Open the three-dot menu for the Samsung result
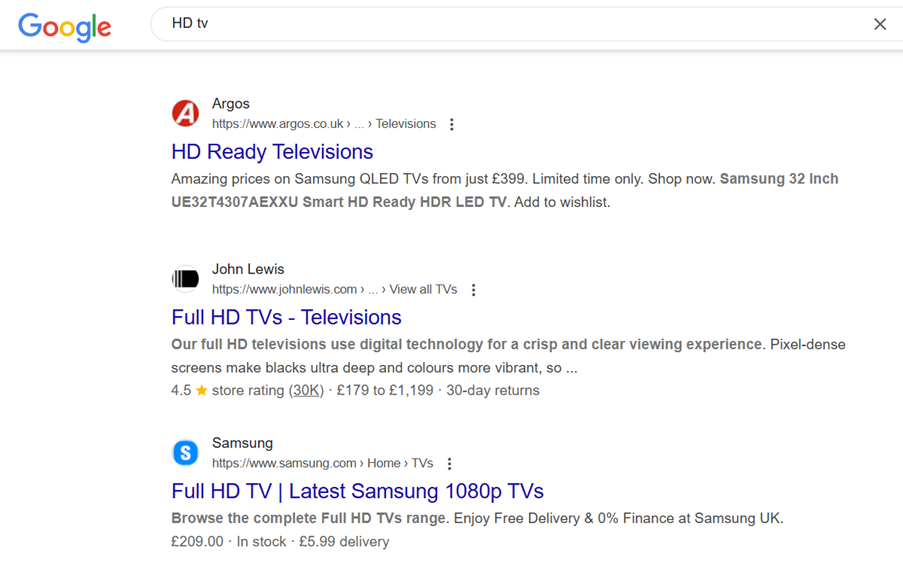The height and width of the screenshot is (578, 903). tap(449, 463)
